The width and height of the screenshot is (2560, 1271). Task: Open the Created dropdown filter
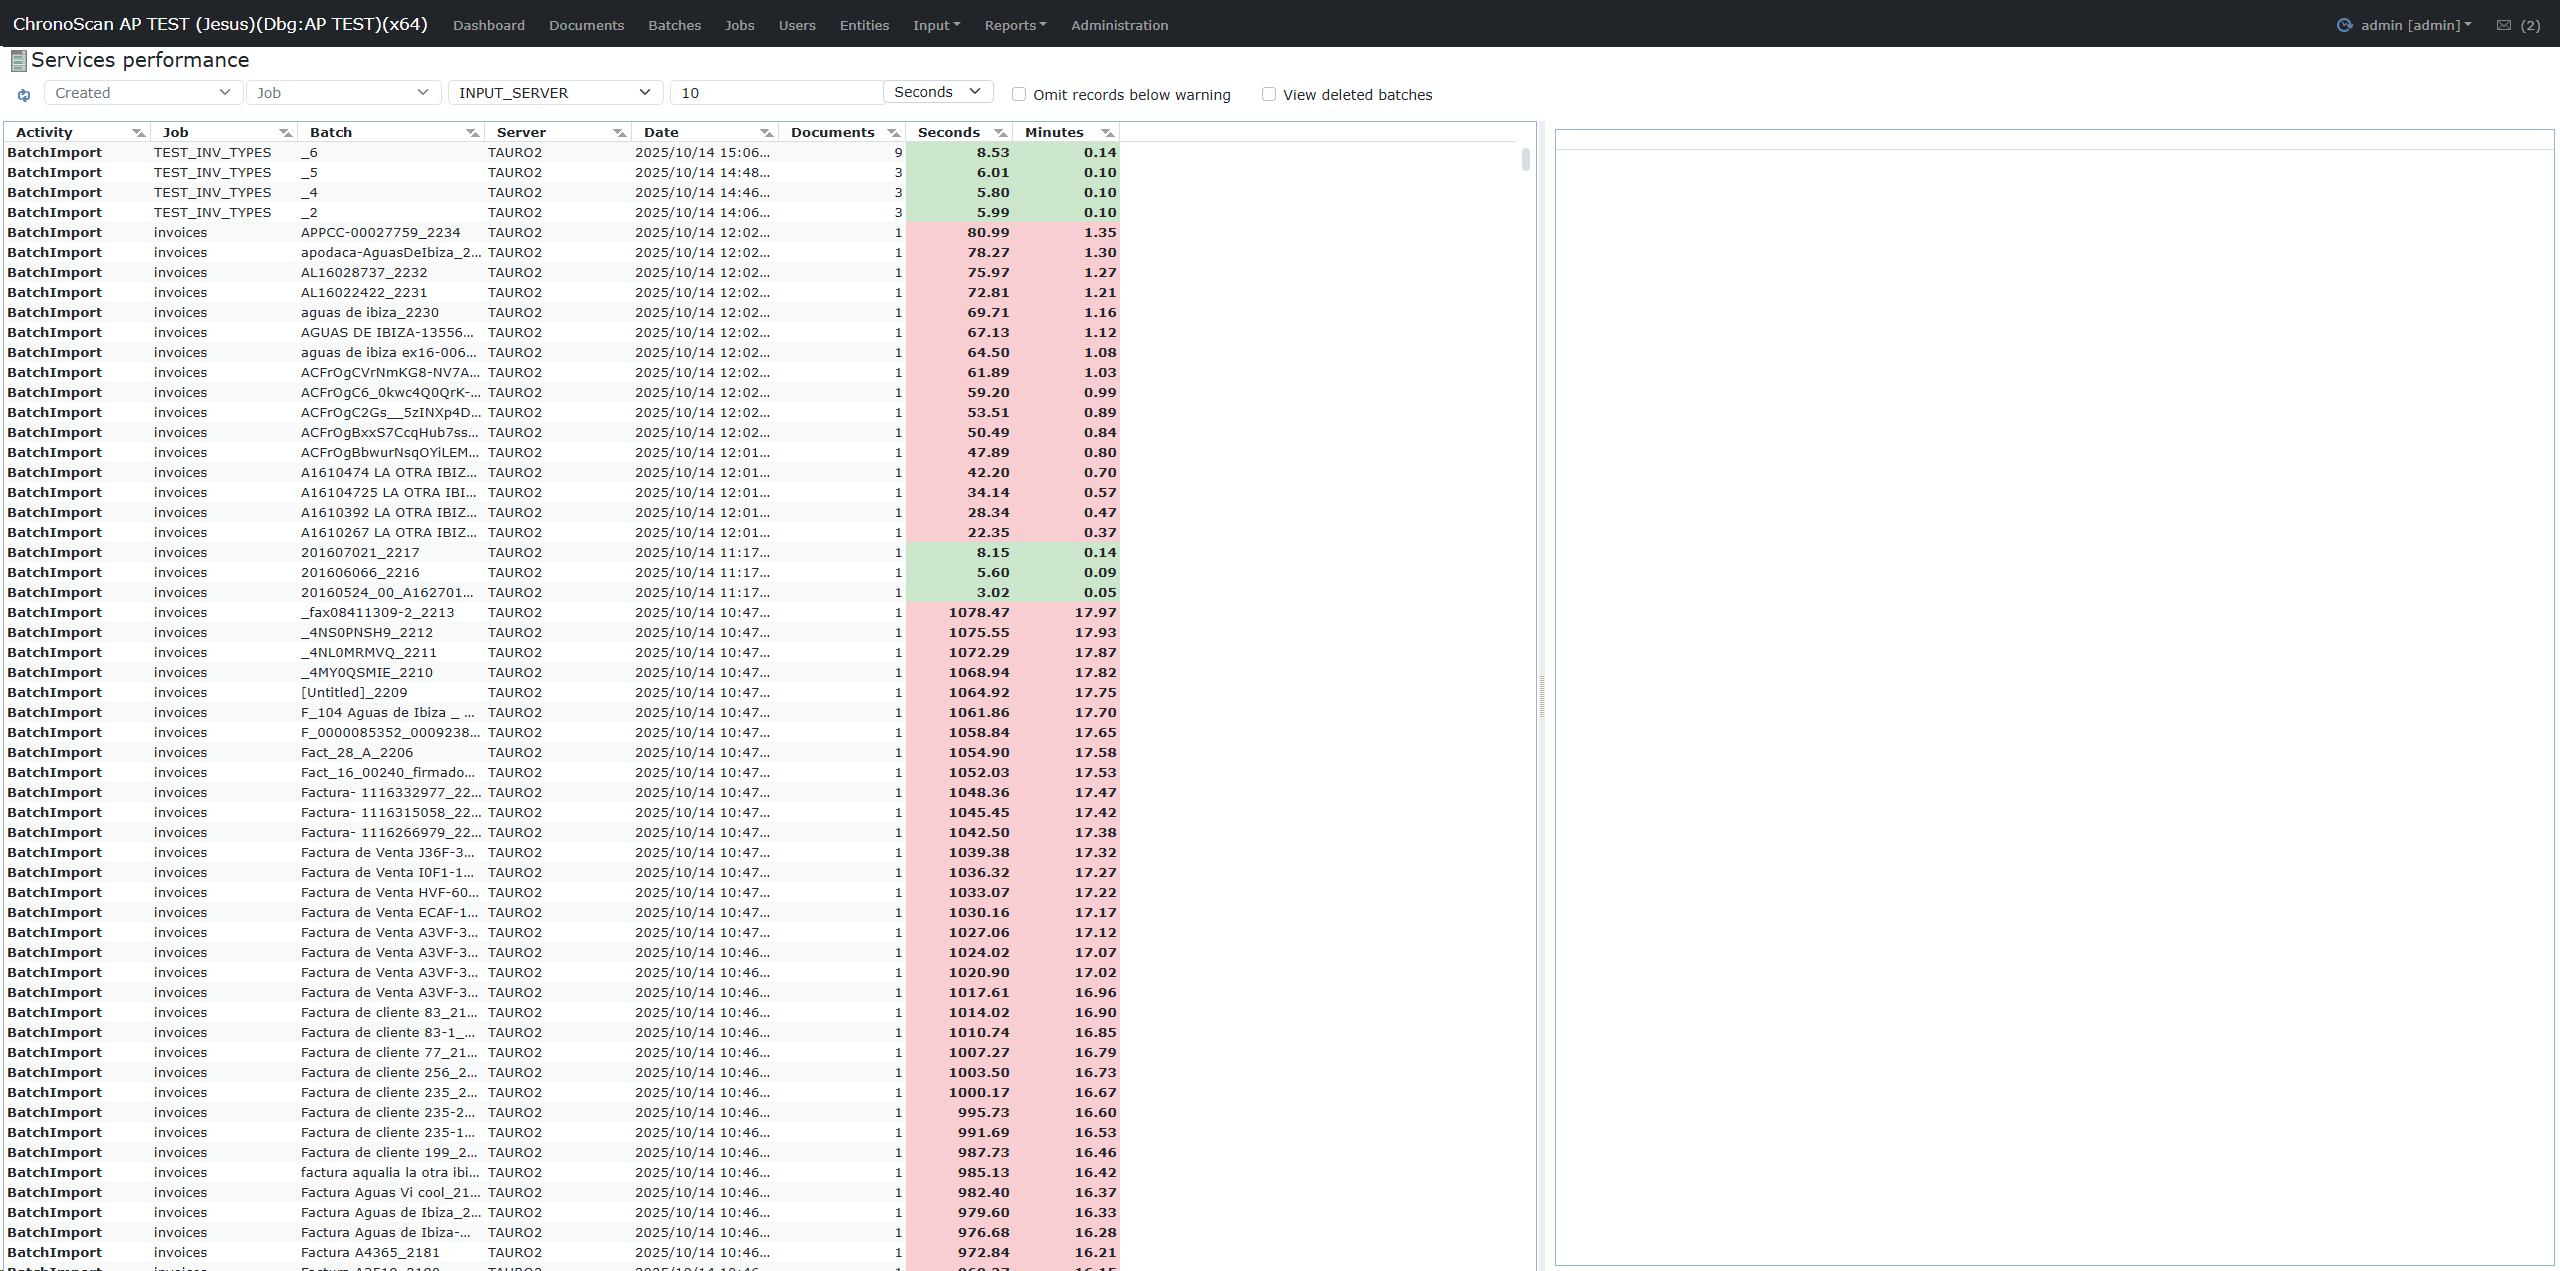(142, 93)
